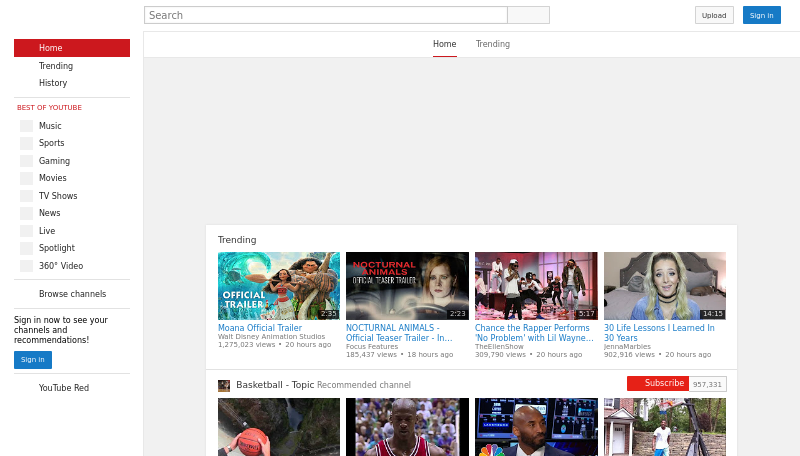Click the search submit button

529,15
